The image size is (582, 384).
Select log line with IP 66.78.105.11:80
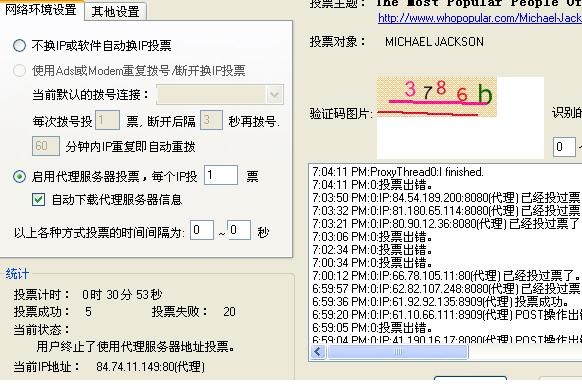coord(447,276)
